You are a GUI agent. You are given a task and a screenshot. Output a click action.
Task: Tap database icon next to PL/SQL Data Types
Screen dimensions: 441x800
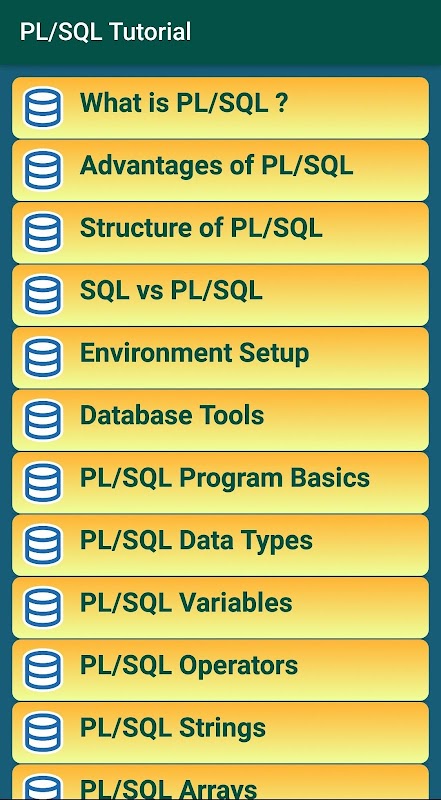(x=43, y=545)
